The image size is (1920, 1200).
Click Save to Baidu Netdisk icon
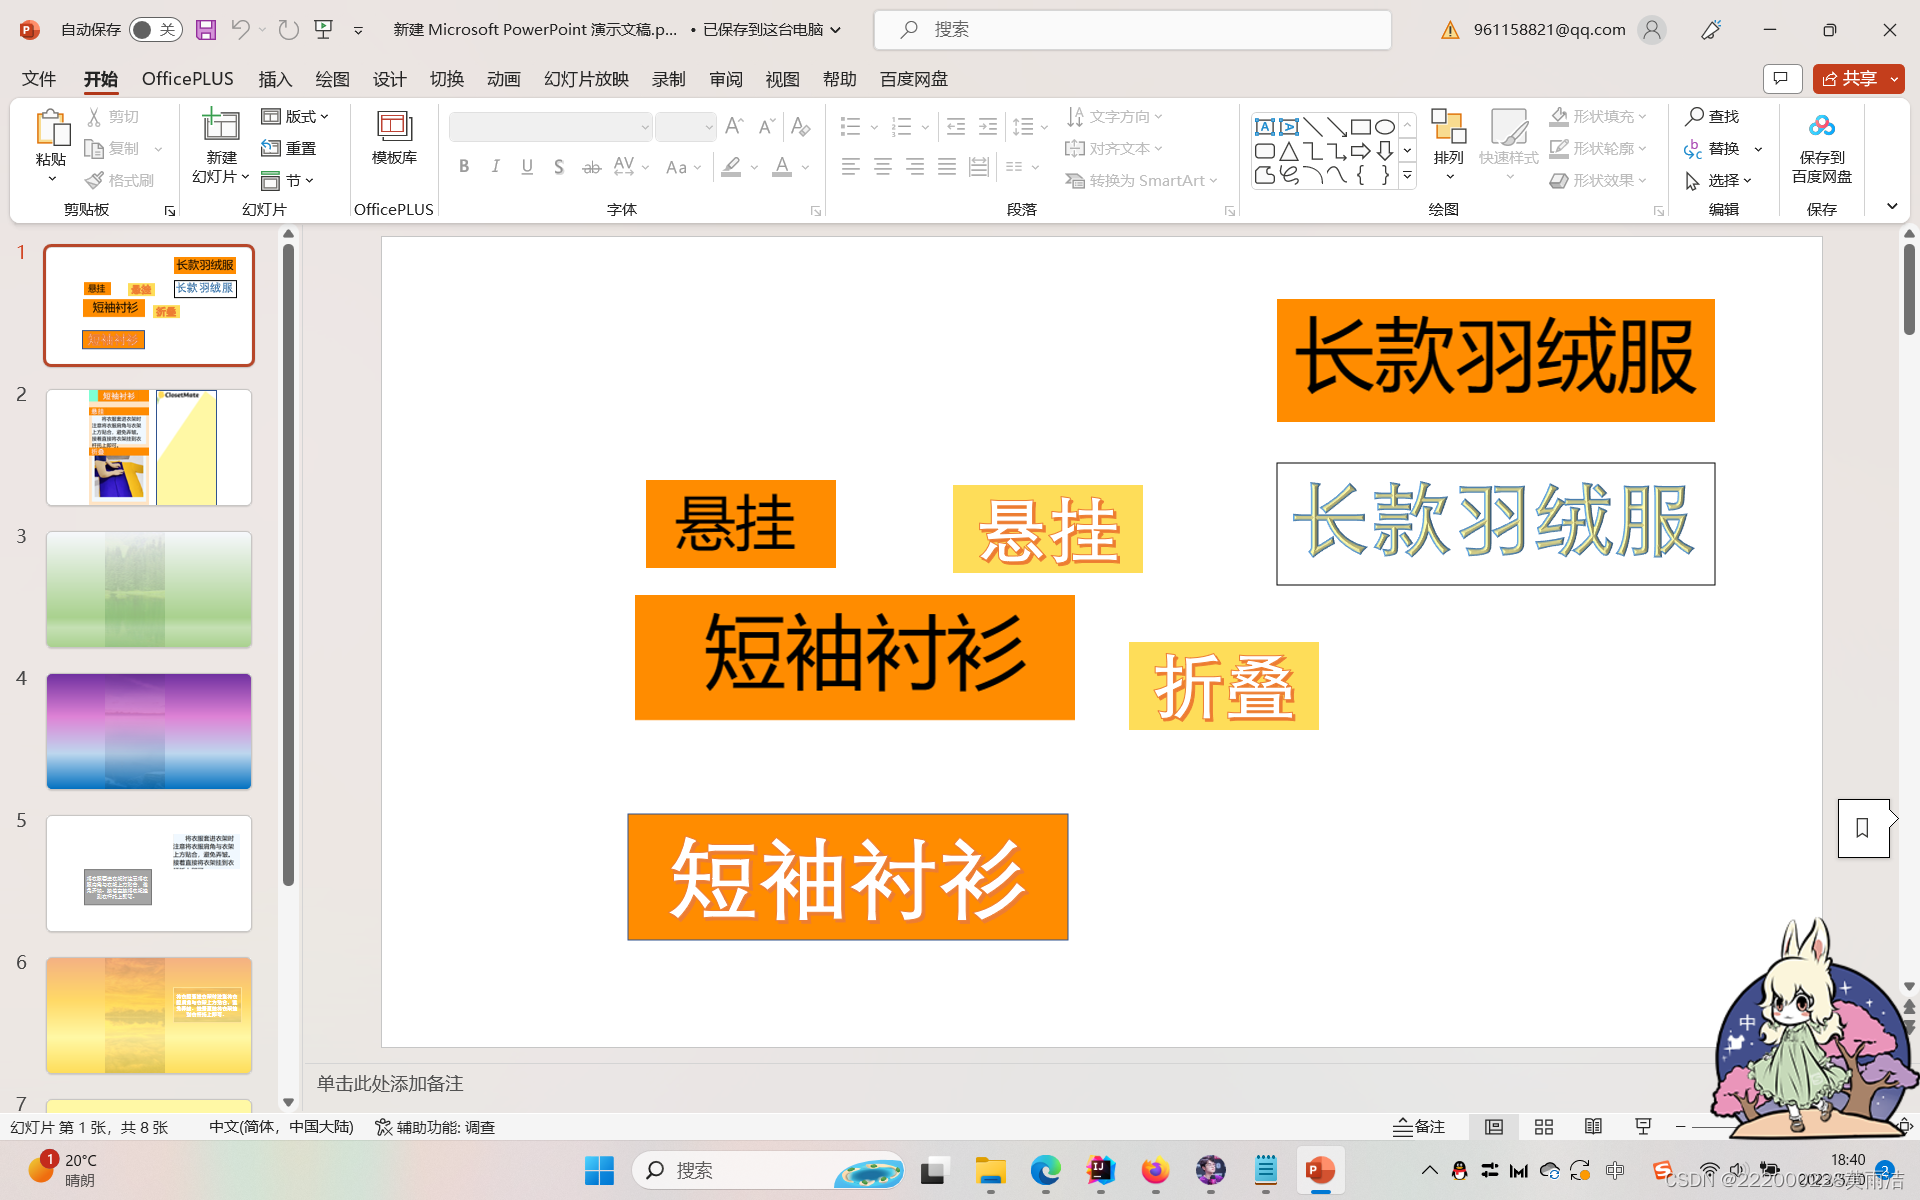[1821, 127]
